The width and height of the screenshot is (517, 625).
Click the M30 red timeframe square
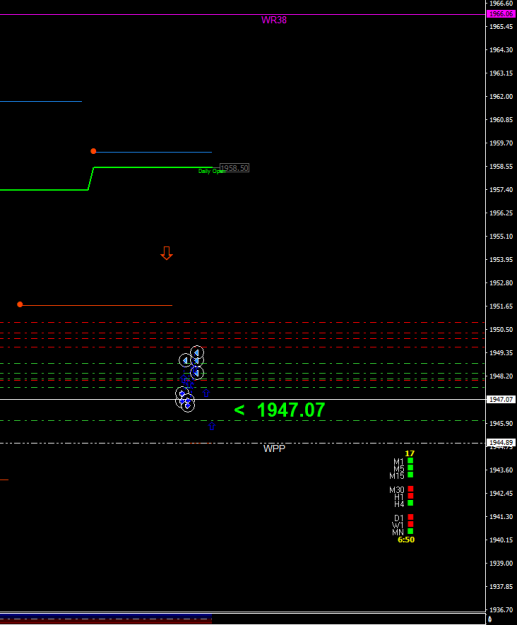[411, 489]
